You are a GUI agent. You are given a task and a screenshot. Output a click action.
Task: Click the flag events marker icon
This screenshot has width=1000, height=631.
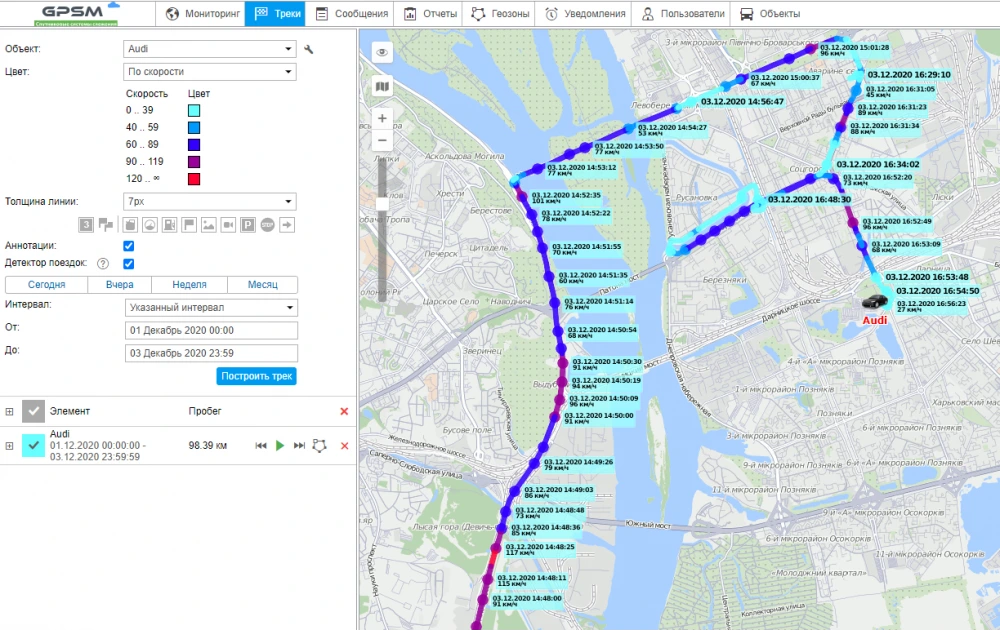189,225
